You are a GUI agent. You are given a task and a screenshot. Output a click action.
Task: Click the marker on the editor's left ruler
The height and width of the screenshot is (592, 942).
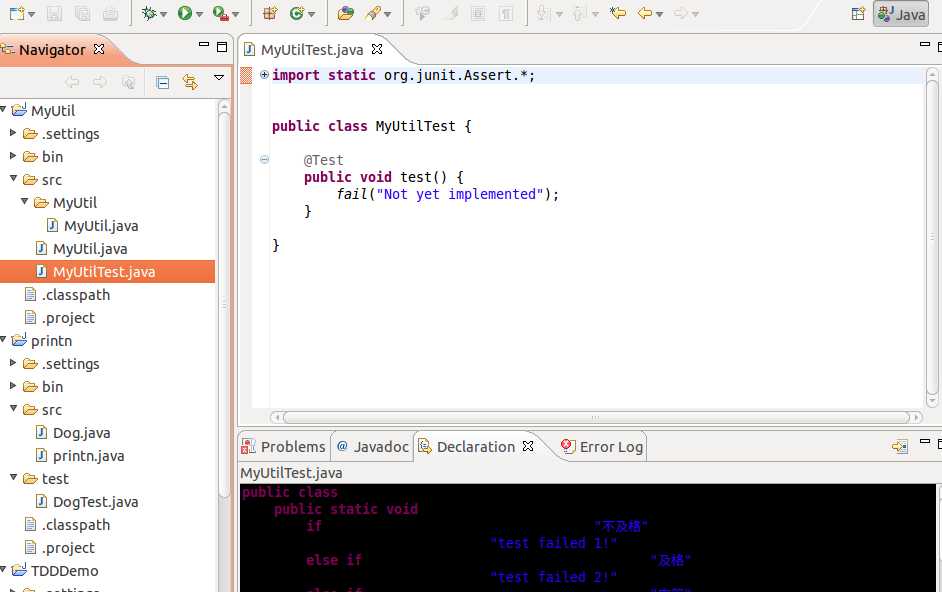(x=246, y=76)
